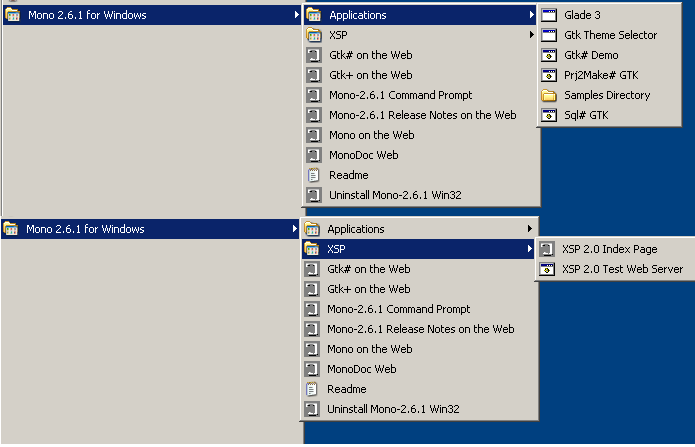Open the Samples Directory folder icon
This screenshot has width=695, height=447.
(549, 95)
